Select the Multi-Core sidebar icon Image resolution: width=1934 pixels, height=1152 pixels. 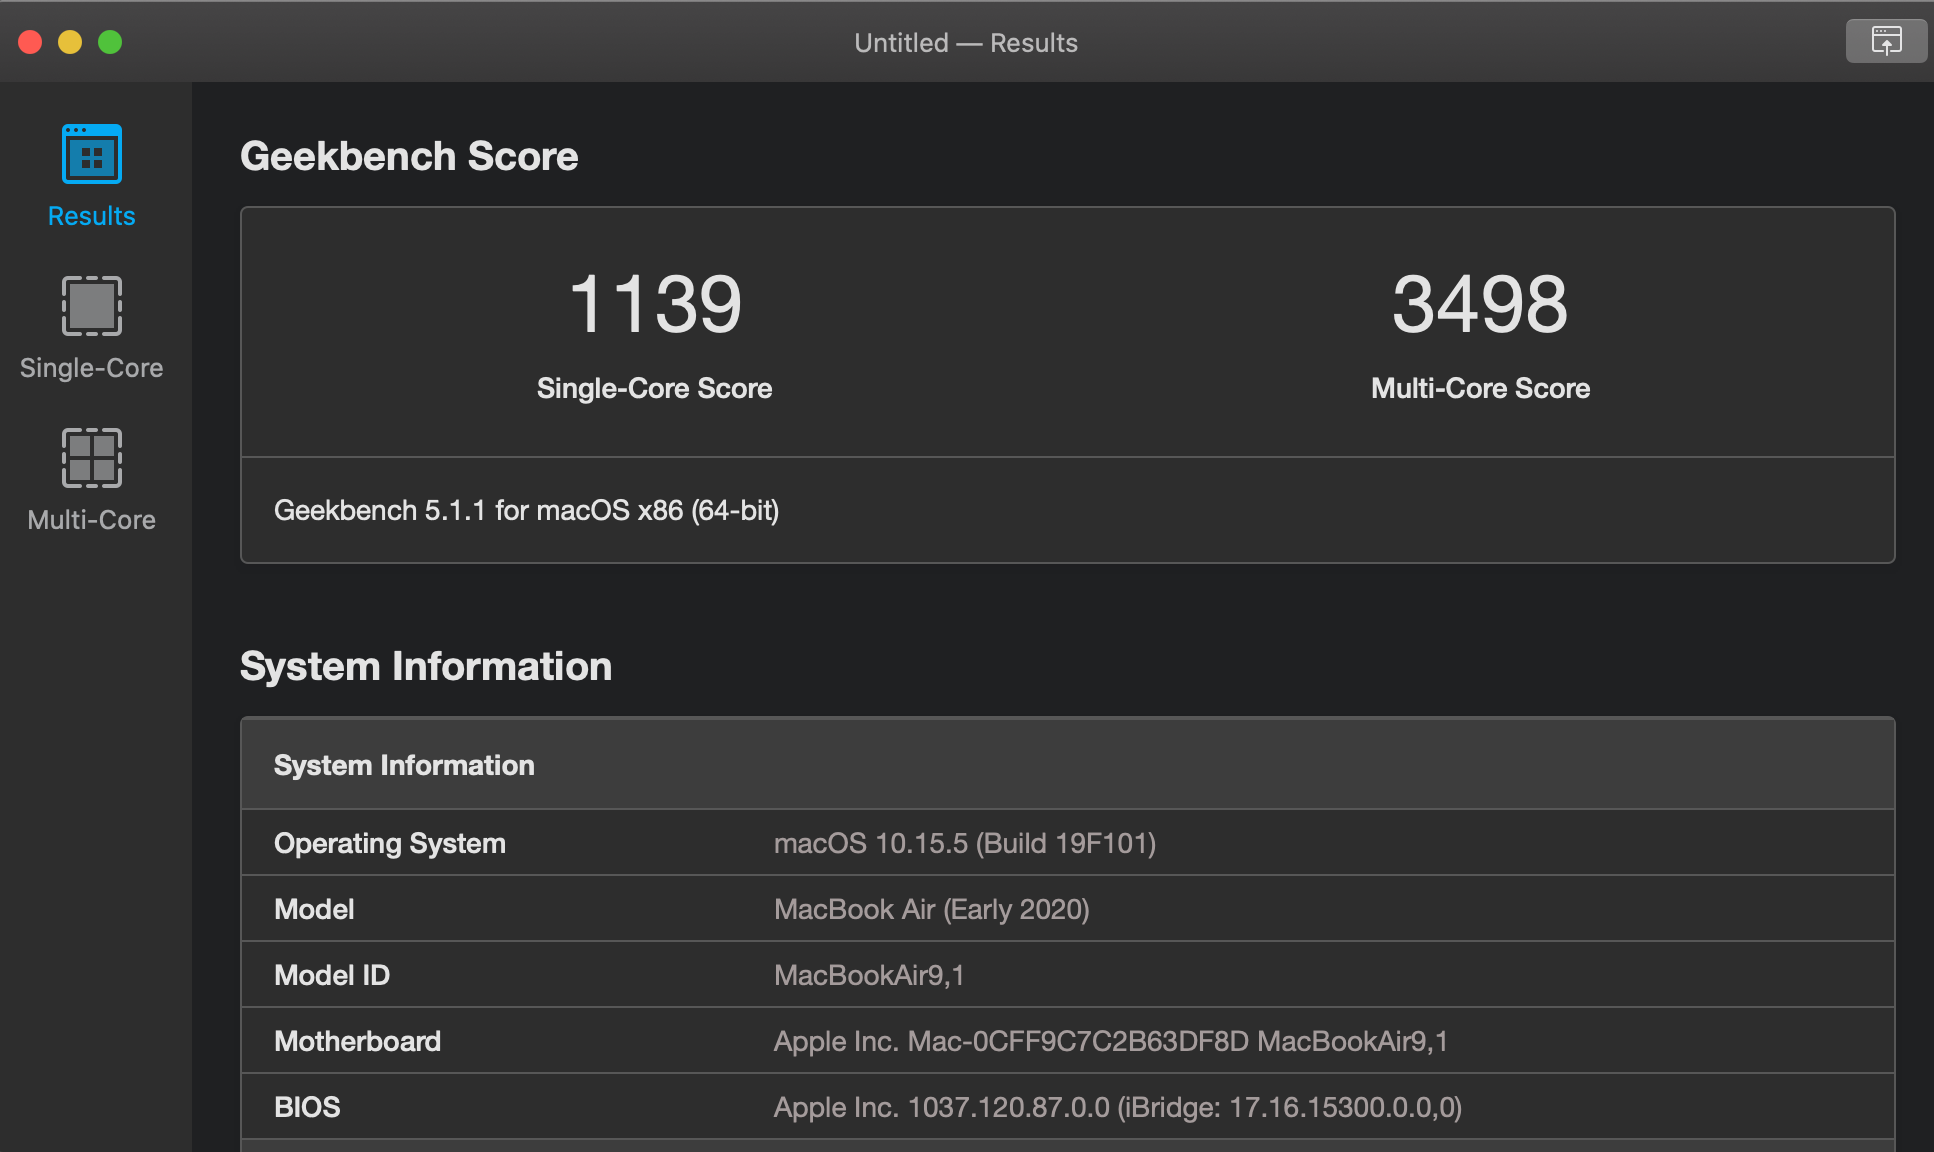click(92, 458)
